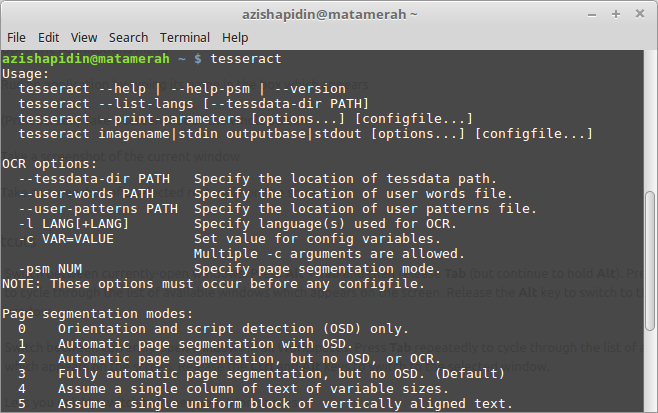Click the typed tesseract command at prompt
The height and width of the screenshot is (413, 658).
pos(246,60)
